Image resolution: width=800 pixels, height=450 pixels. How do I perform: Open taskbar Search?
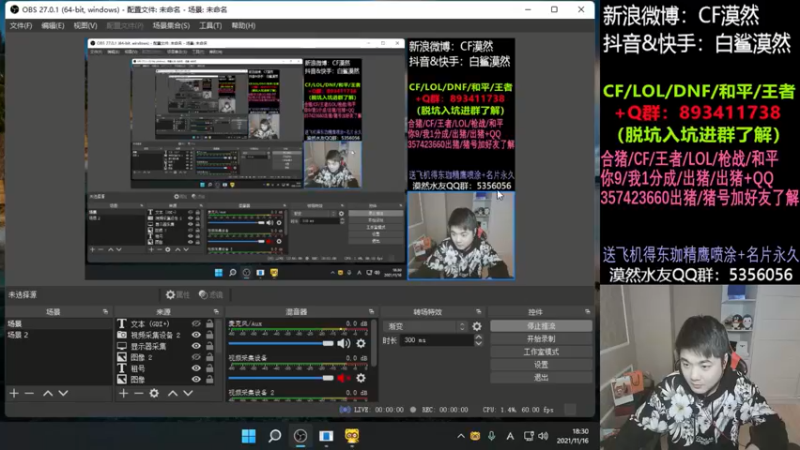274,436
